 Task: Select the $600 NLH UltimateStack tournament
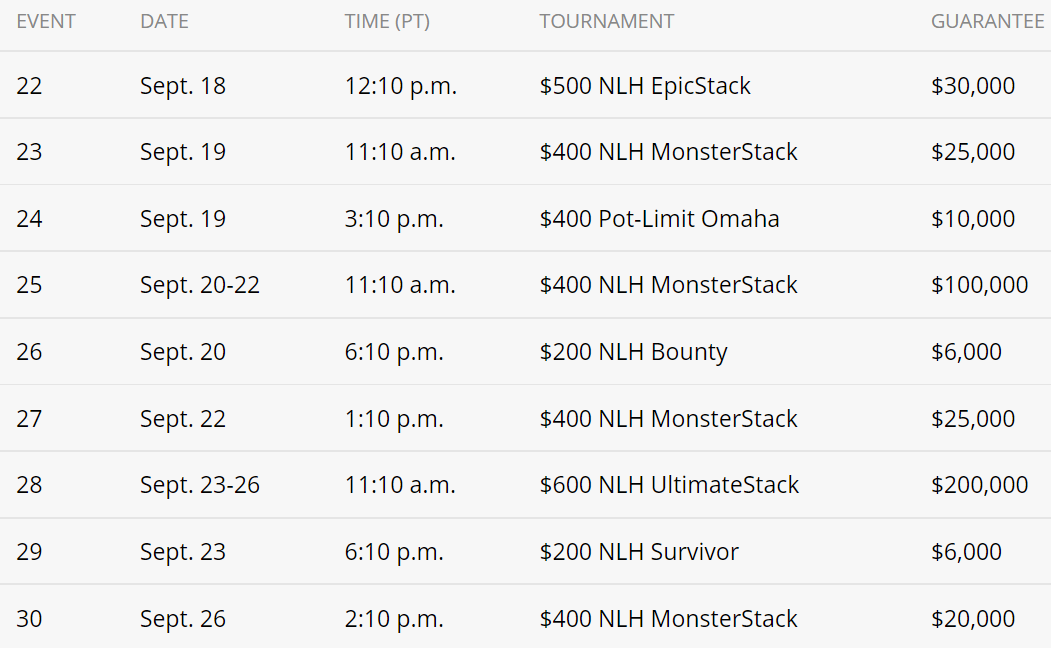(x=669, y=485)
